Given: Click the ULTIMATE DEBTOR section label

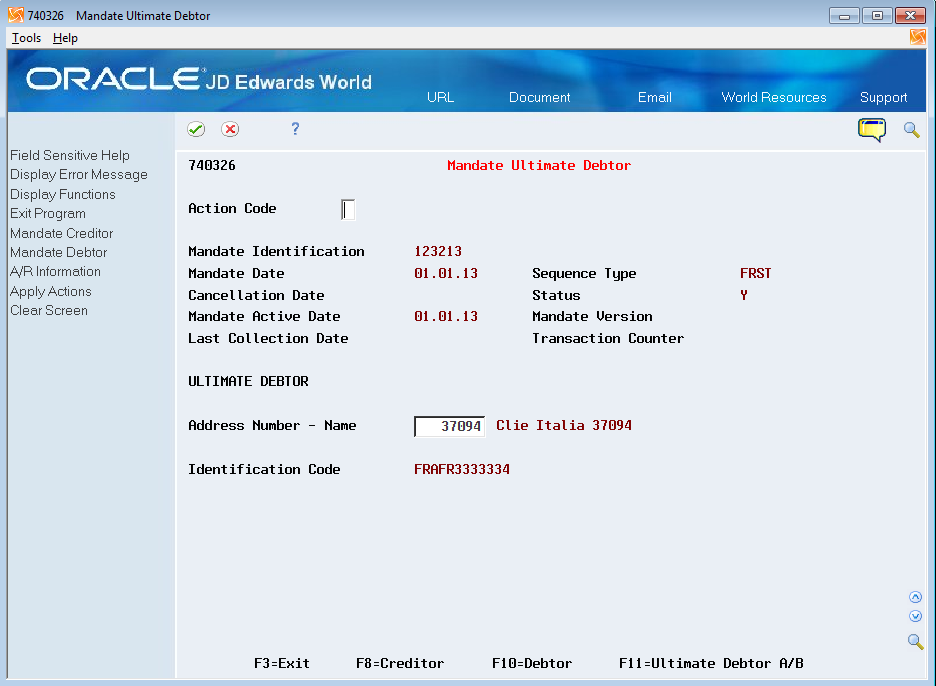Looking at the screenshot, I should pos(248,381).
